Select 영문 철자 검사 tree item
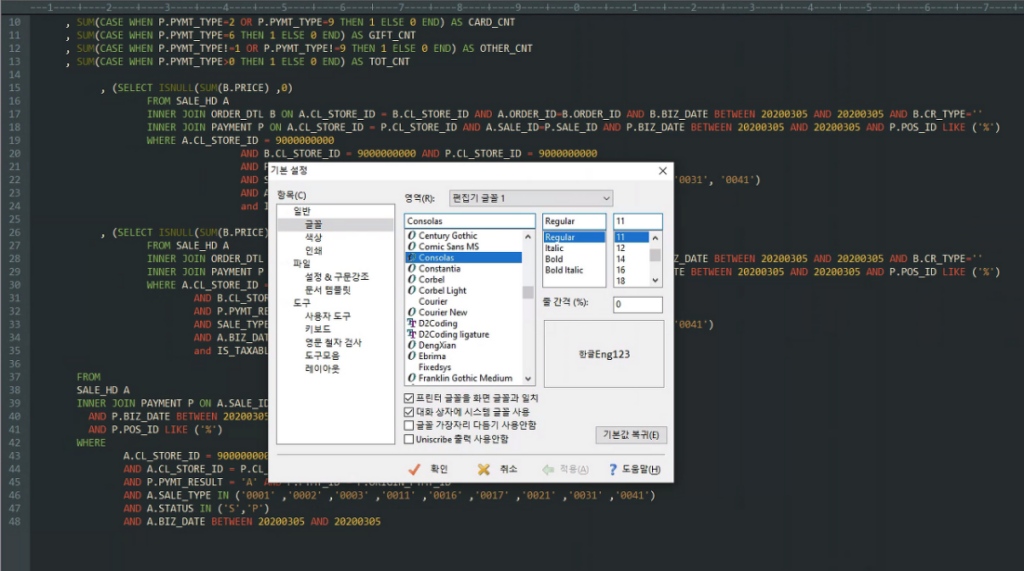The width and height of the screenshot is (1024, 571). (333, 342)
